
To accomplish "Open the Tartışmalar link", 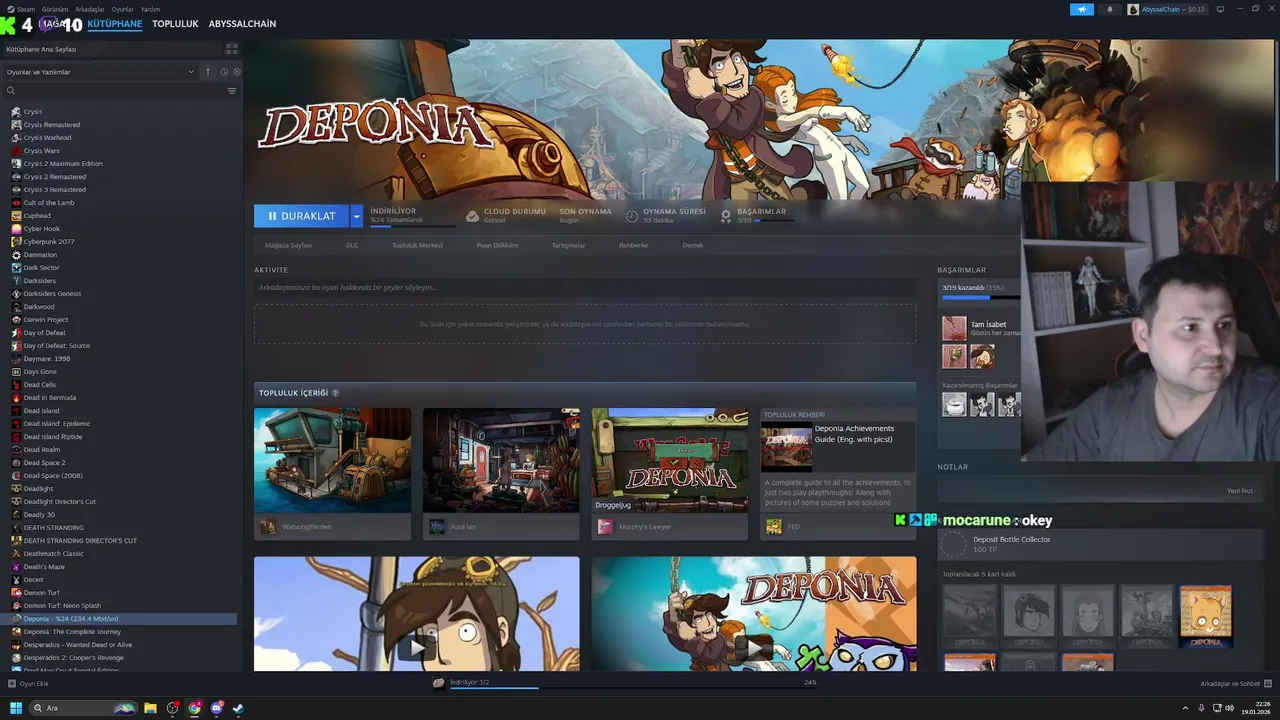I will click(x=568, y=245).
